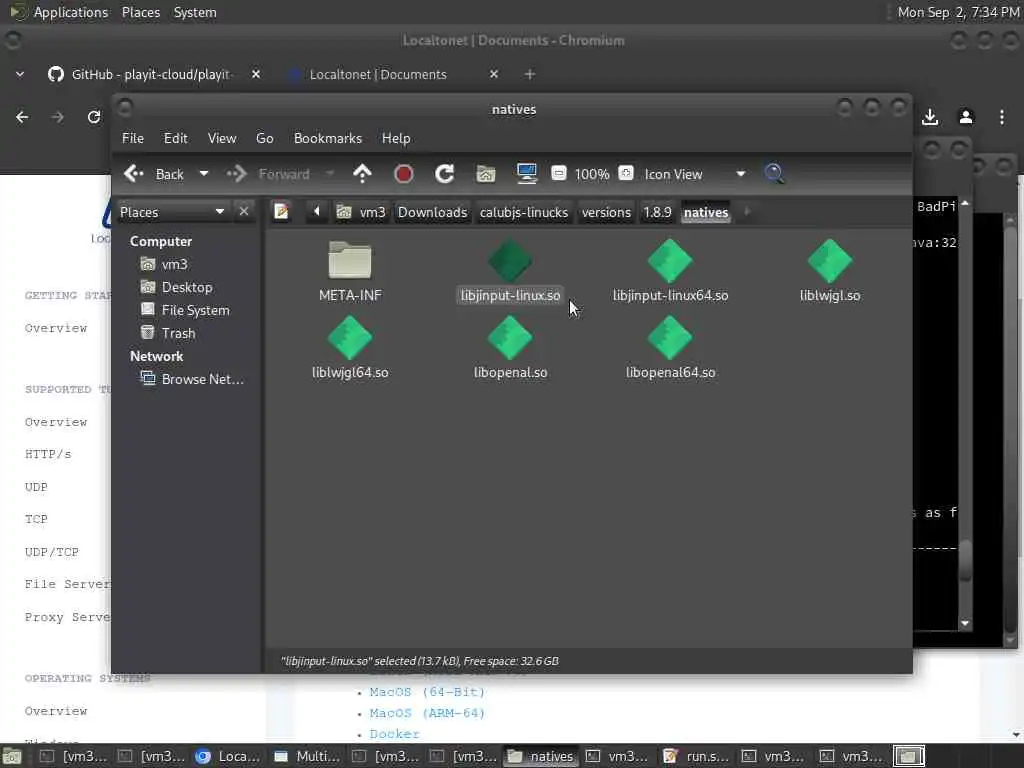This screenshot has height=768, width=1024.
Task: Open the MacOS (64-Bit) link
Action: [427, 692]
